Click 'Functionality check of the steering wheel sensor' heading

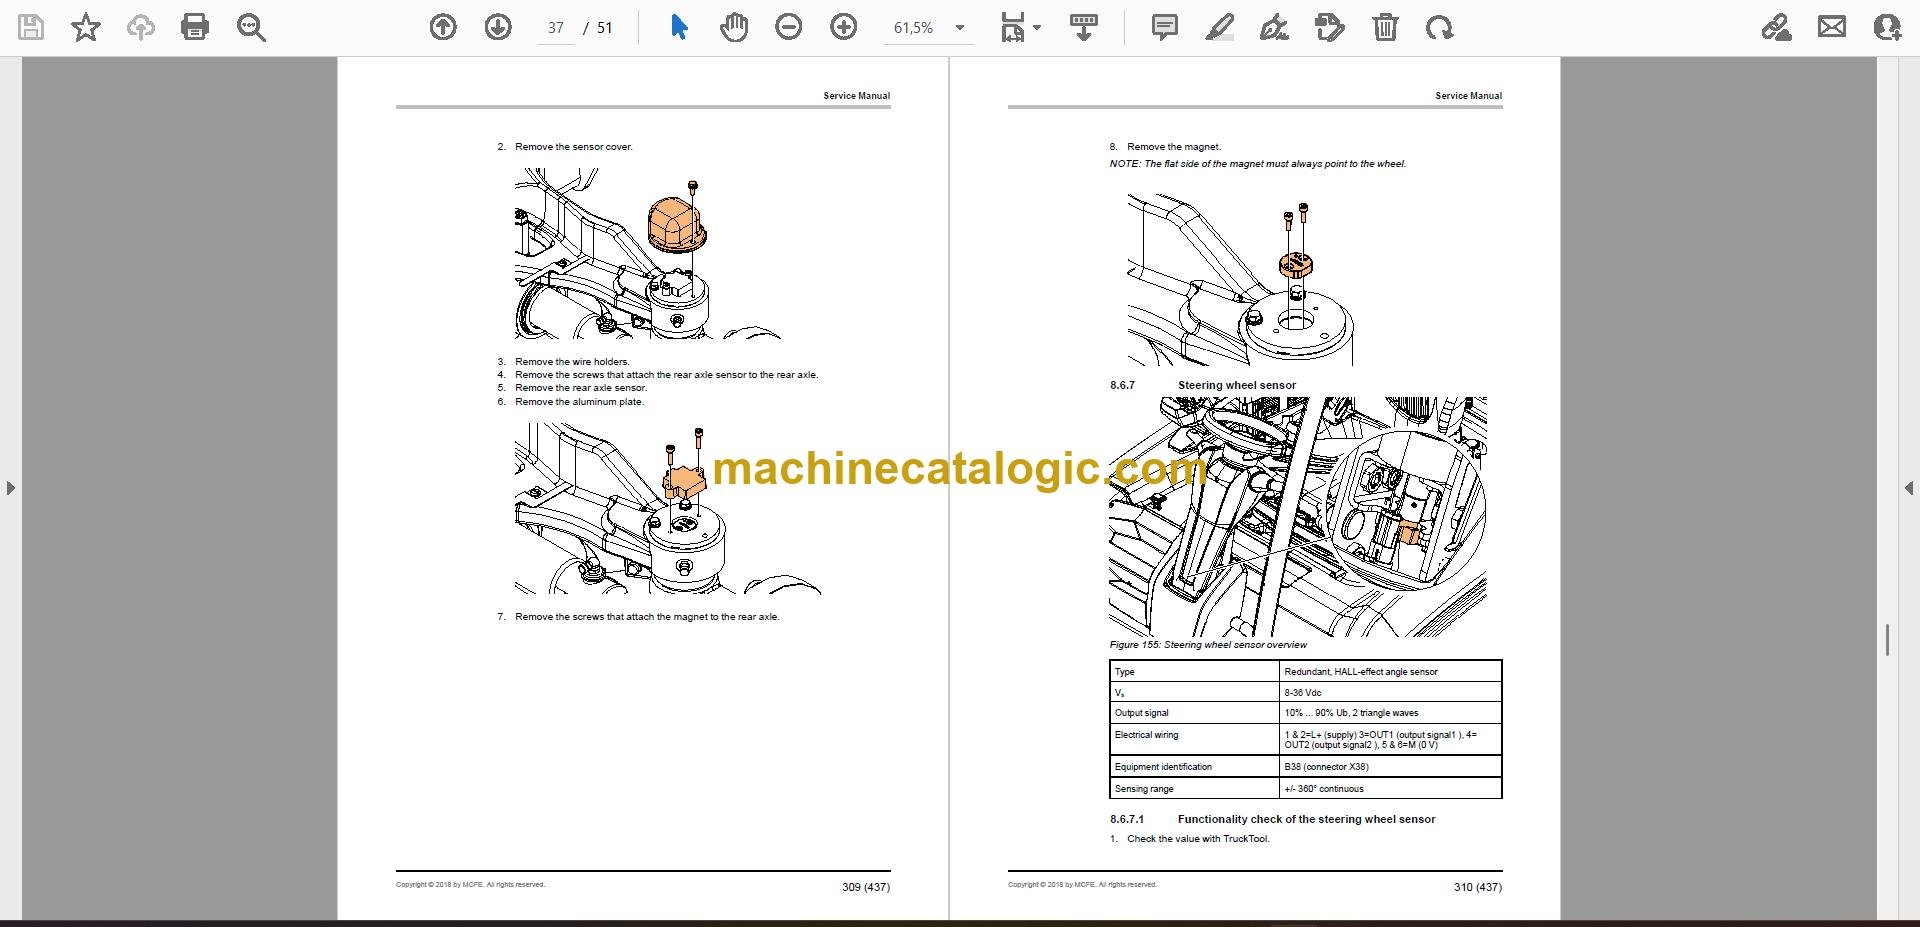(x=1306, y=819)
